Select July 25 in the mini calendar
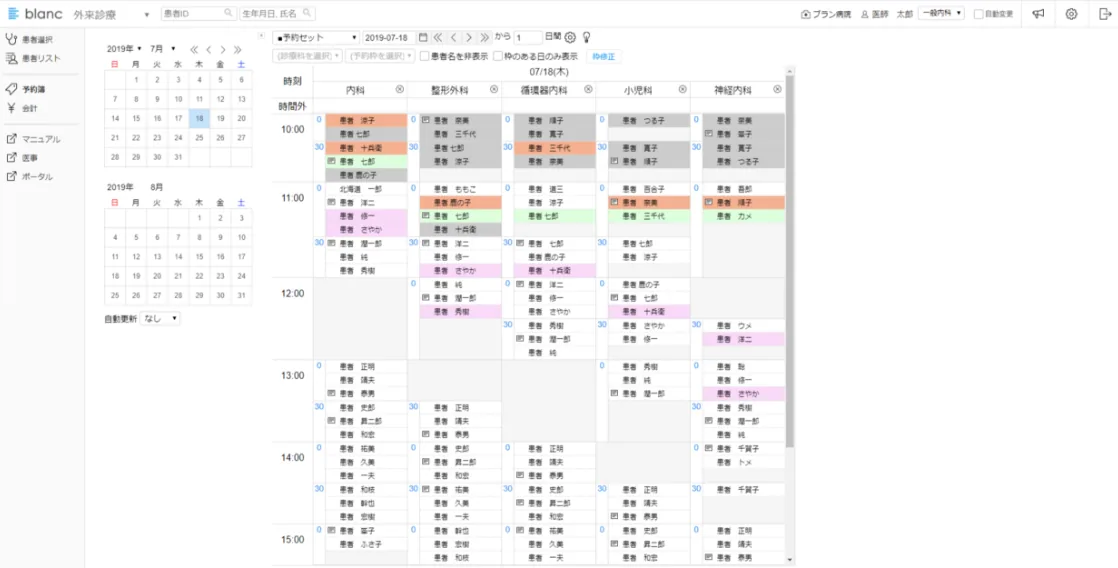The width and height of the screenshot is (1118, 568). pyautogui.click(x=200, y=138)
